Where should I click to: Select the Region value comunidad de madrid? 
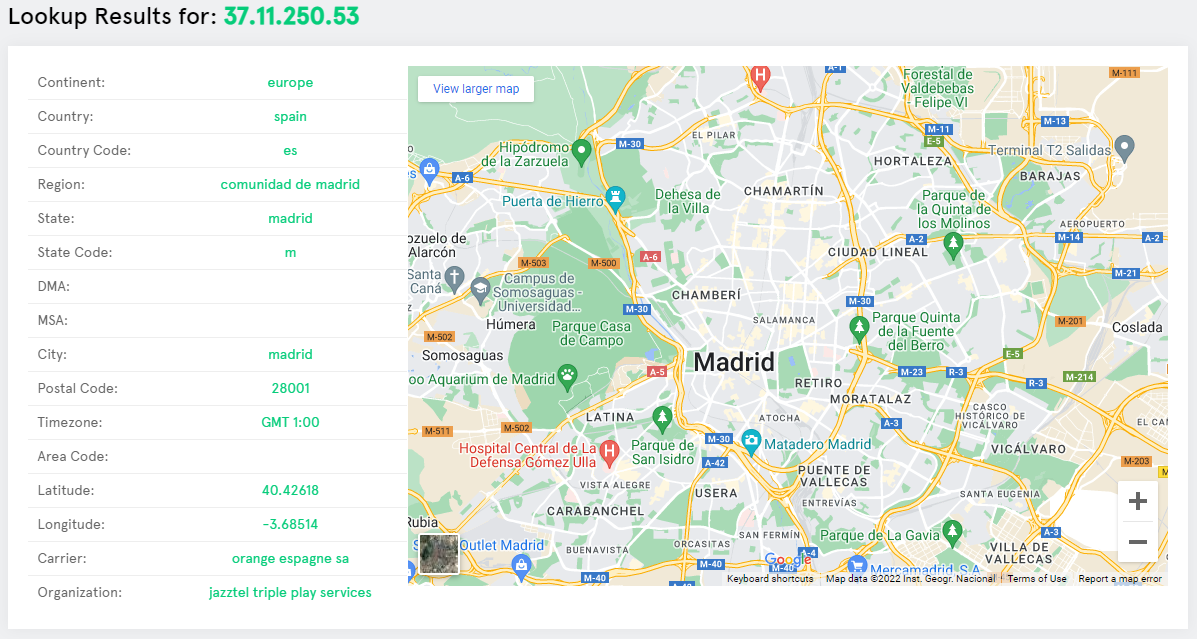(x=290, y=185)
